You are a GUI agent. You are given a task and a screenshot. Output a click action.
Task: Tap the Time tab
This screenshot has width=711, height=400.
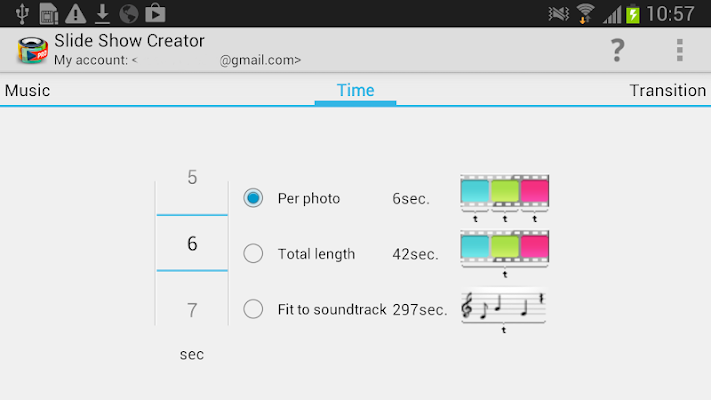tap(356, 90)
